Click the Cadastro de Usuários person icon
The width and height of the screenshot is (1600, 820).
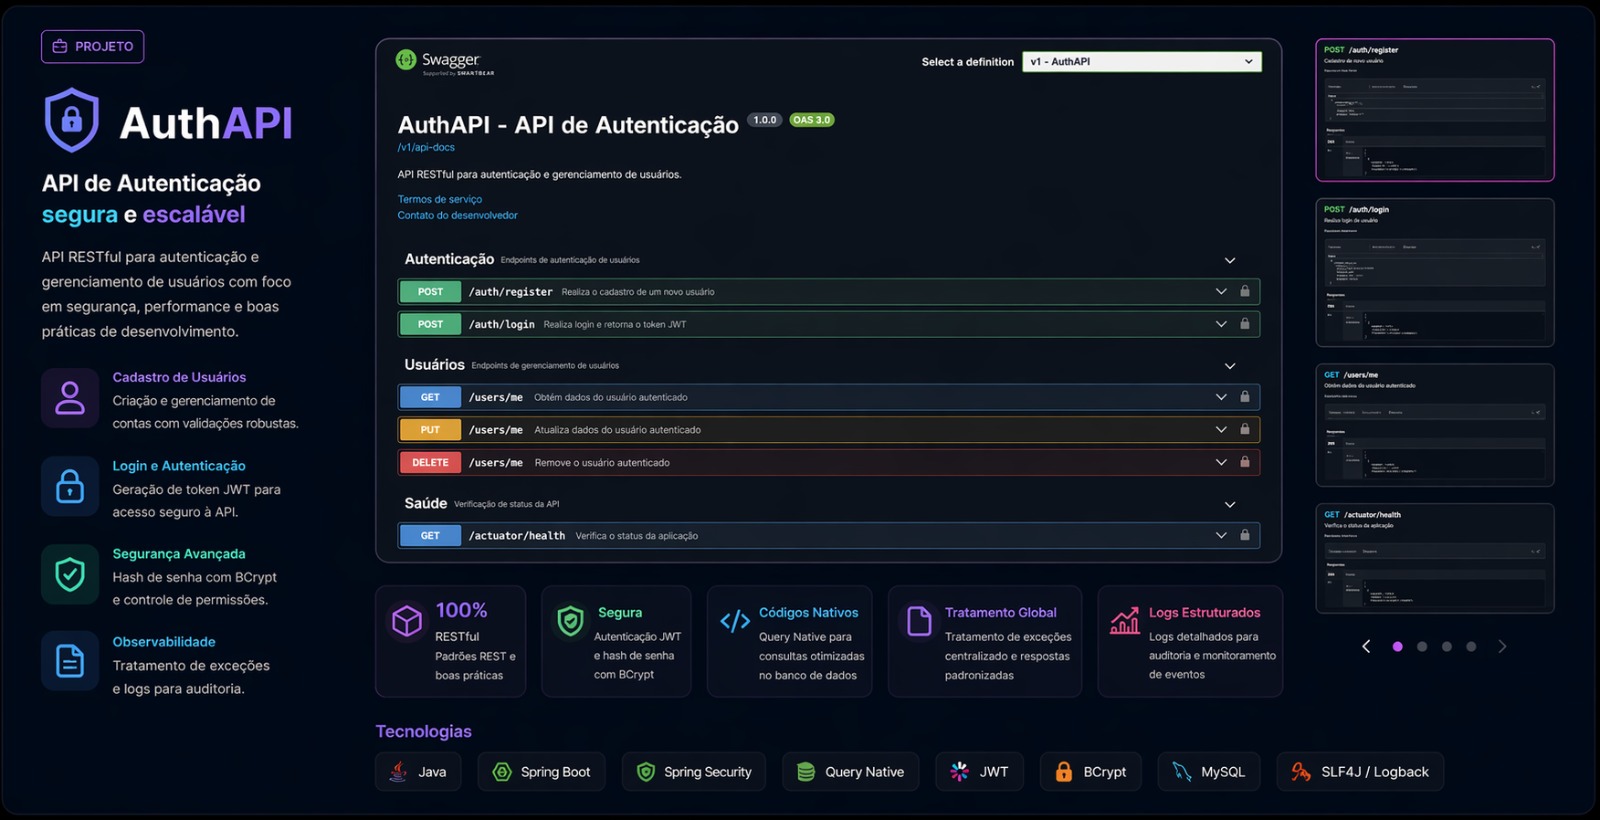[70, 398]
